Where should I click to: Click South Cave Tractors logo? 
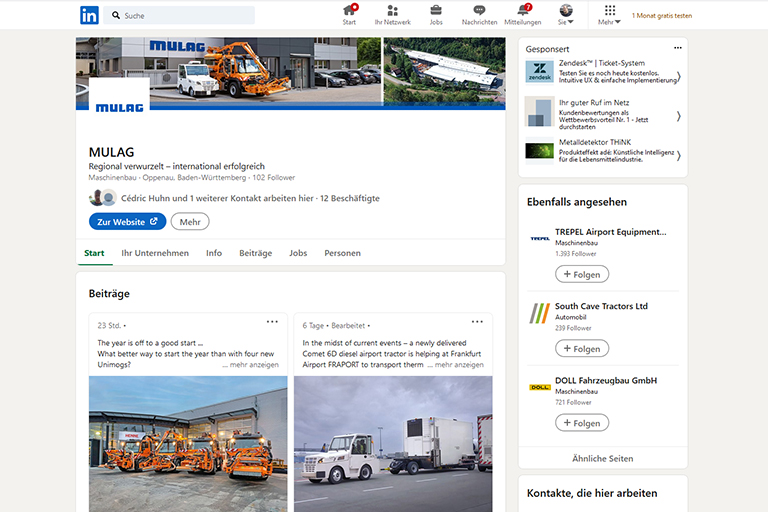pos(540,313)
